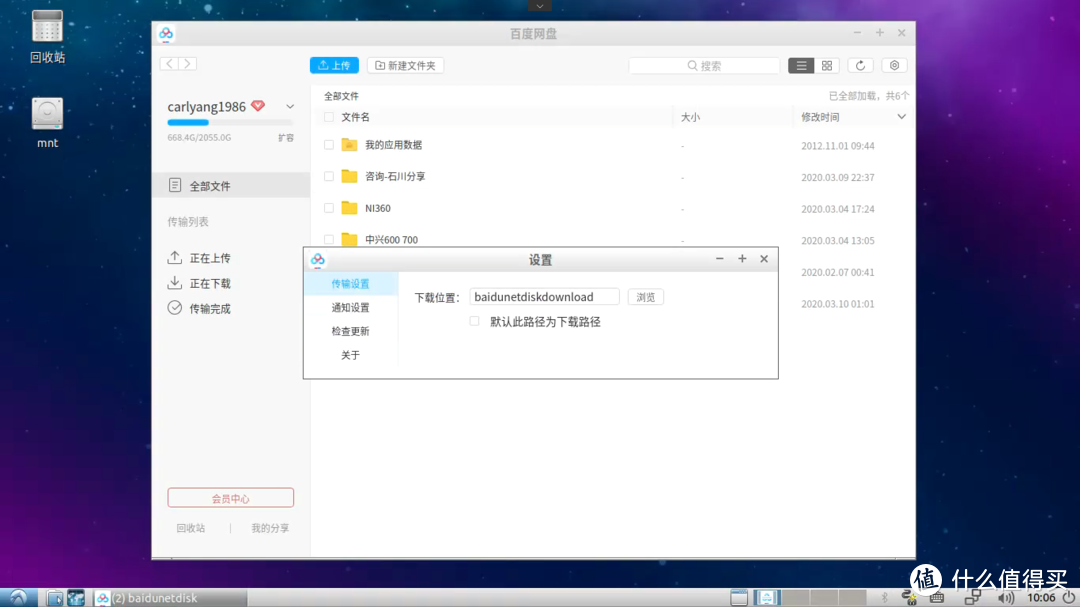Click the power icon in system tray
This screenshot has width=1080, height=607.
(x=1068, y=597)
